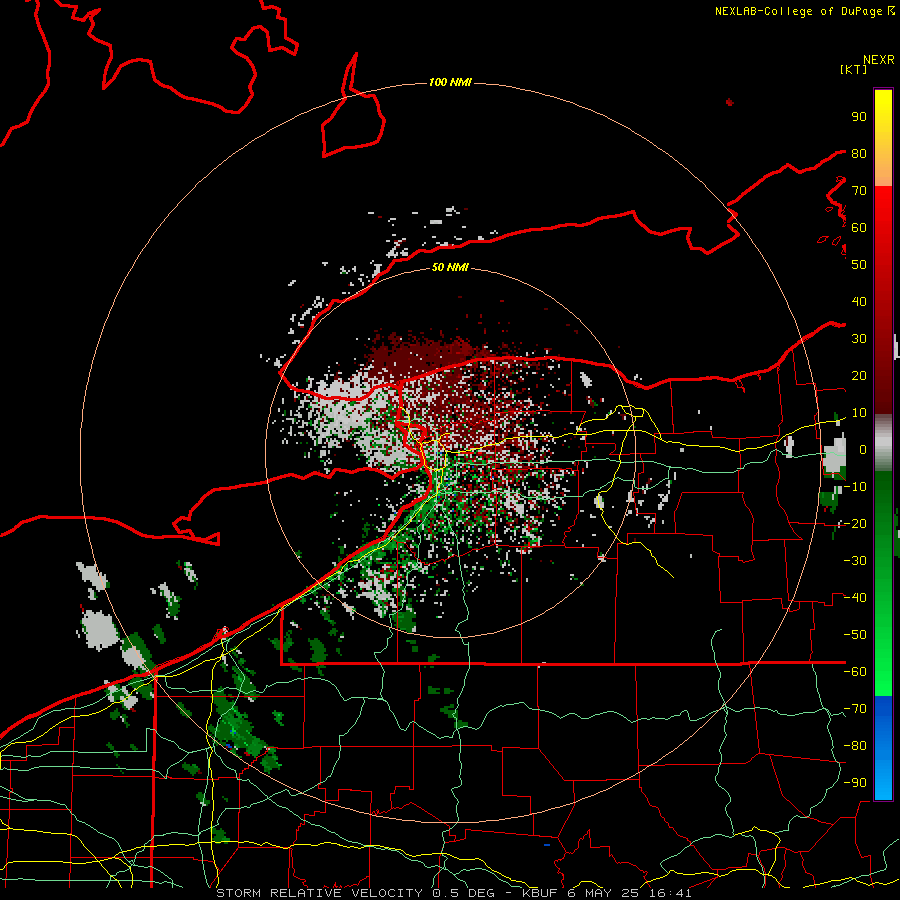Select the -10 knot scale label
Viewport: 900px width, 900px height.
point(855,487)
